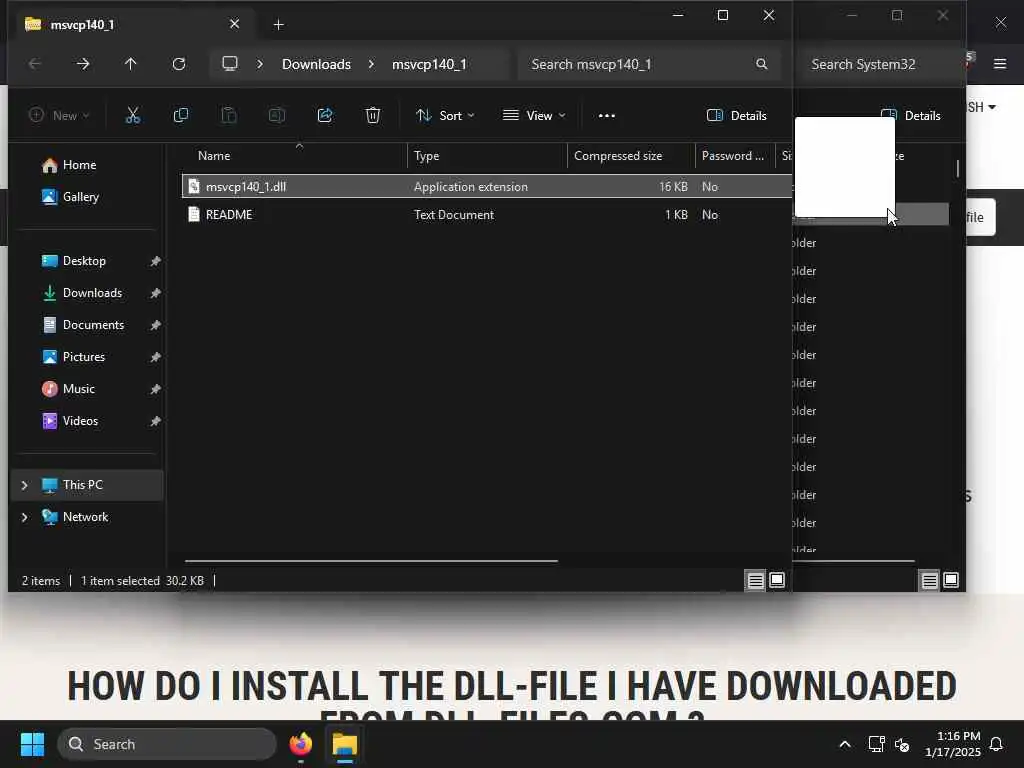Click the search magnifier in msvcp140_1 search box
This screenshot has height=768, width=1024.
(x=761, y=64)
